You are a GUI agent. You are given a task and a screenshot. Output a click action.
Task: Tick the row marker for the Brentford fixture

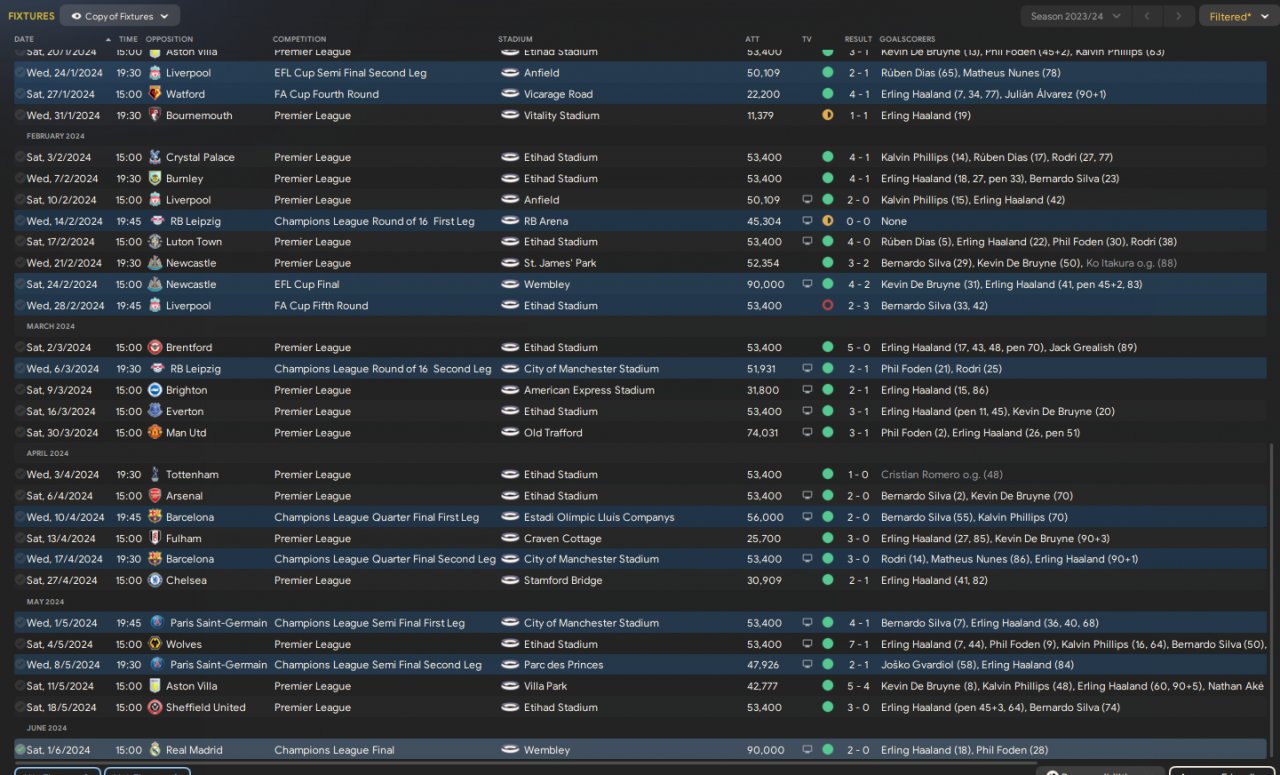pos(20,348)
